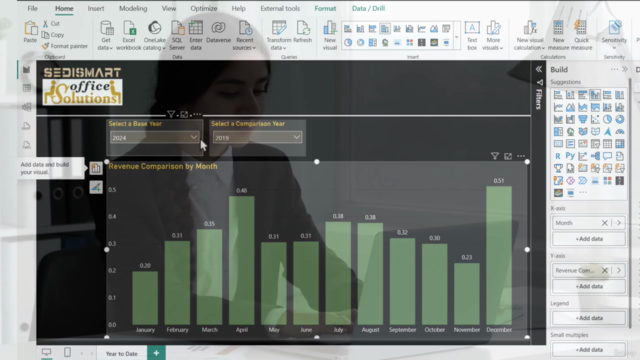
Task: Switch to the Optimize ribbon tab
Action: coord(204,9)
